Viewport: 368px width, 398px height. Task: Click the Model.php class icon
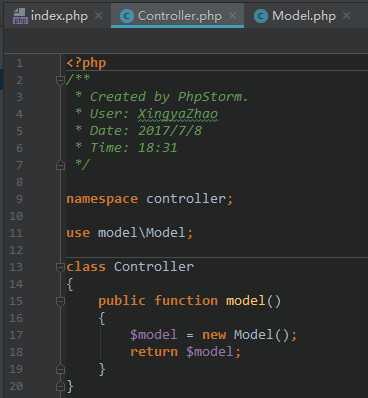pos(261,16)
